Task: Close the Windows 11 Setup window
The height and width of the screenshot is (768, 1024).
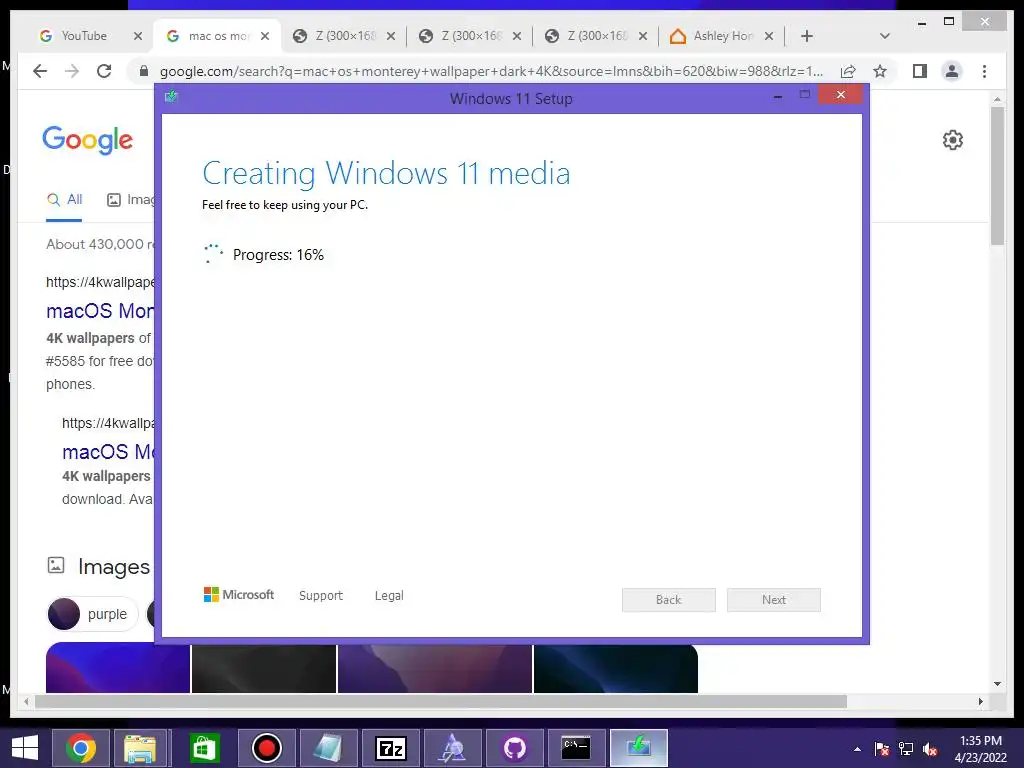Action: (x=840, y=95)
